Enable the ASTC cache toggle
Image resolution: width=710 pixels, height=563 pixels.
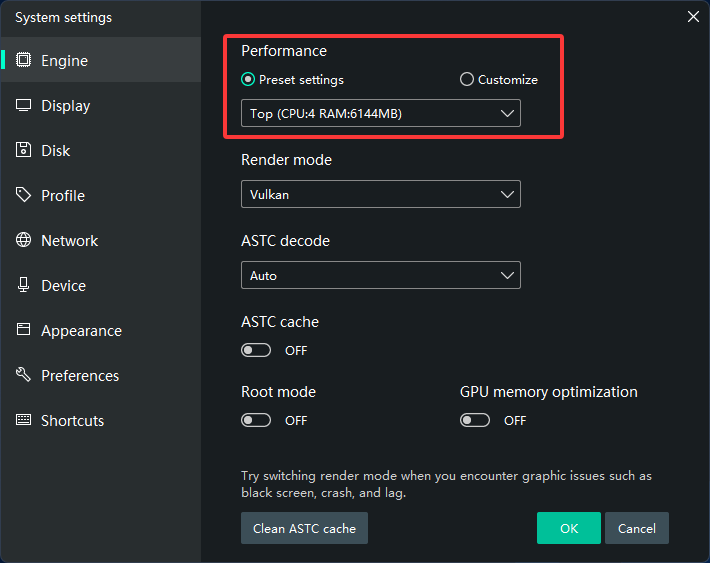pos(256,350)
